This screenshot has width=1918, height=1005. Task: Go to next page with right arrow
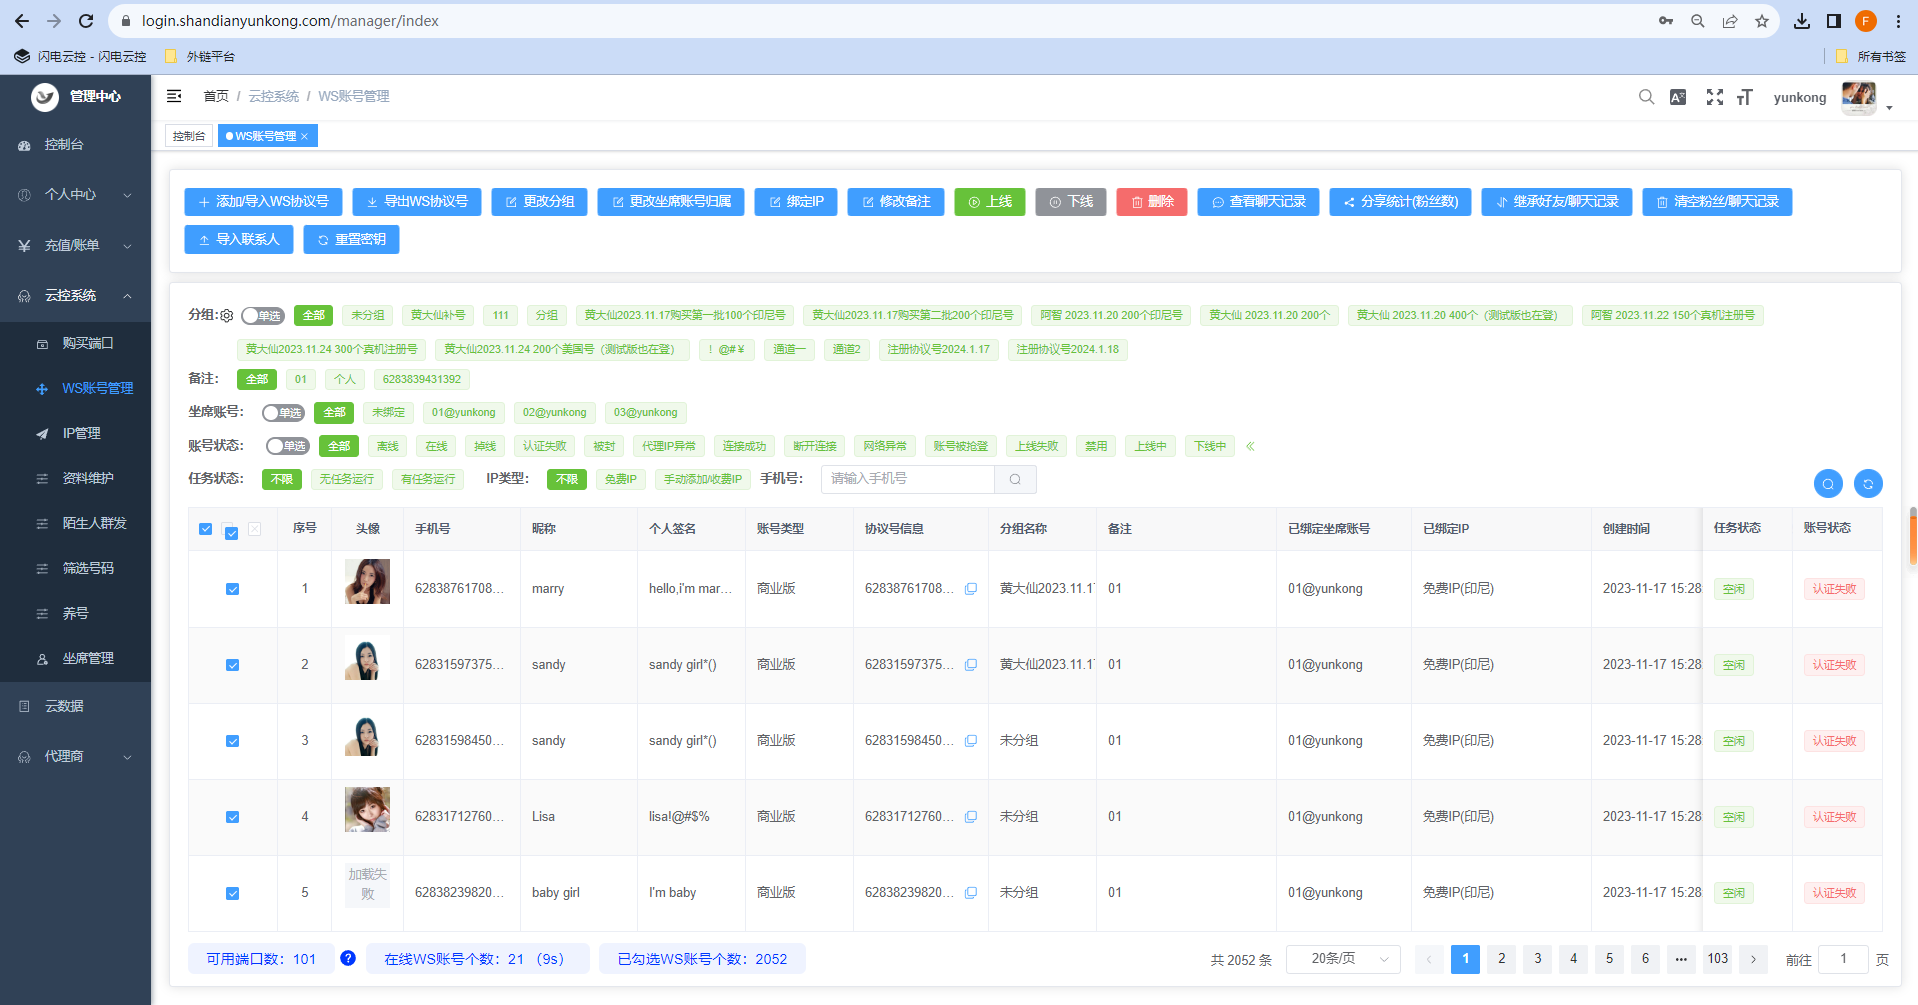tap(1753, 959)
